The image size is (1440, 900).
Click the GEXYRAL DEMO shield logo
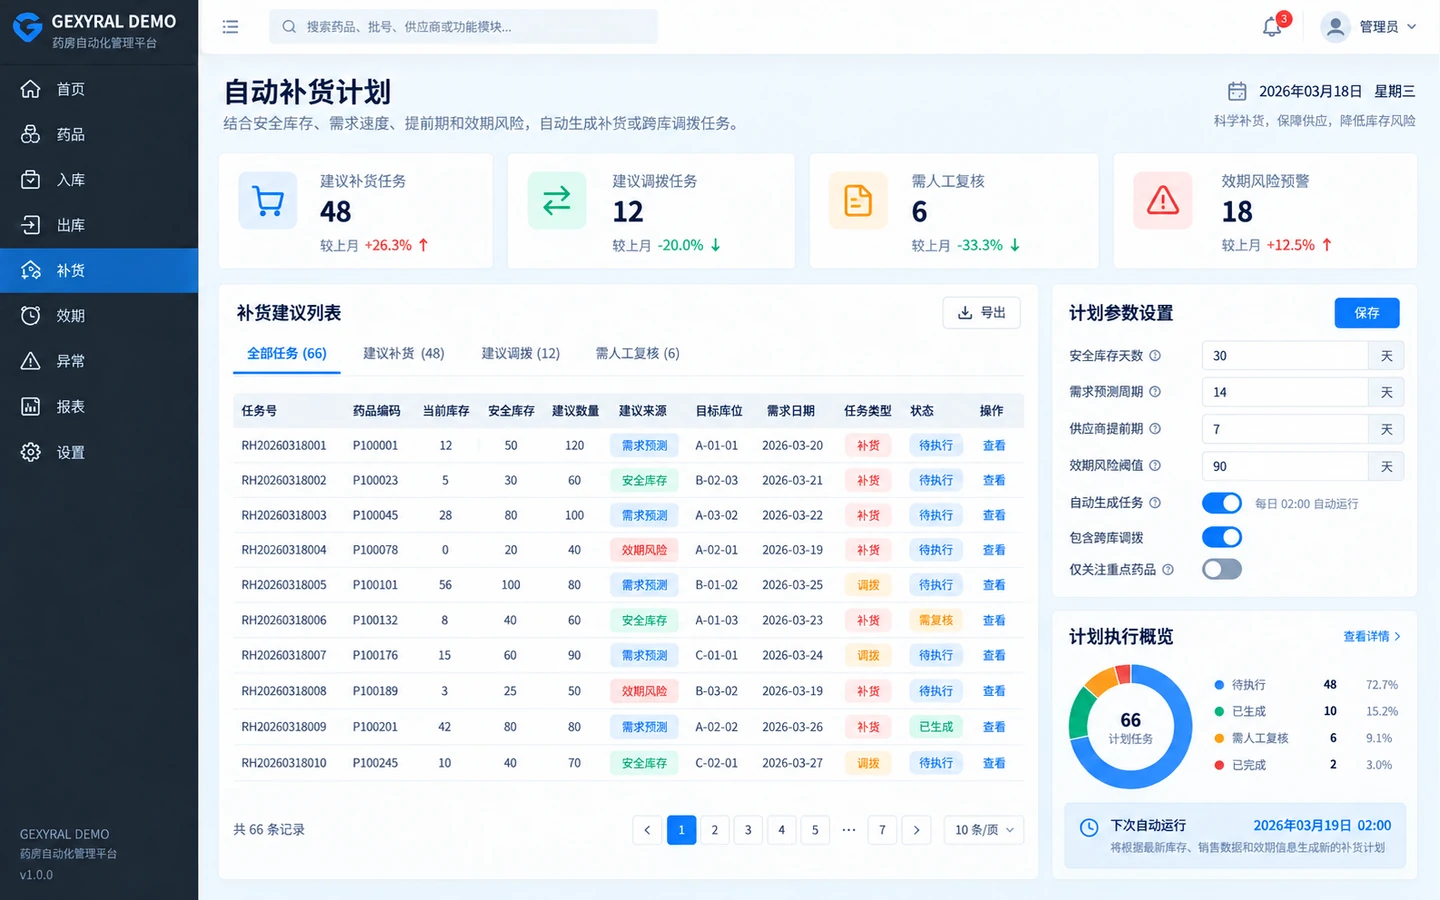point(27,28)
